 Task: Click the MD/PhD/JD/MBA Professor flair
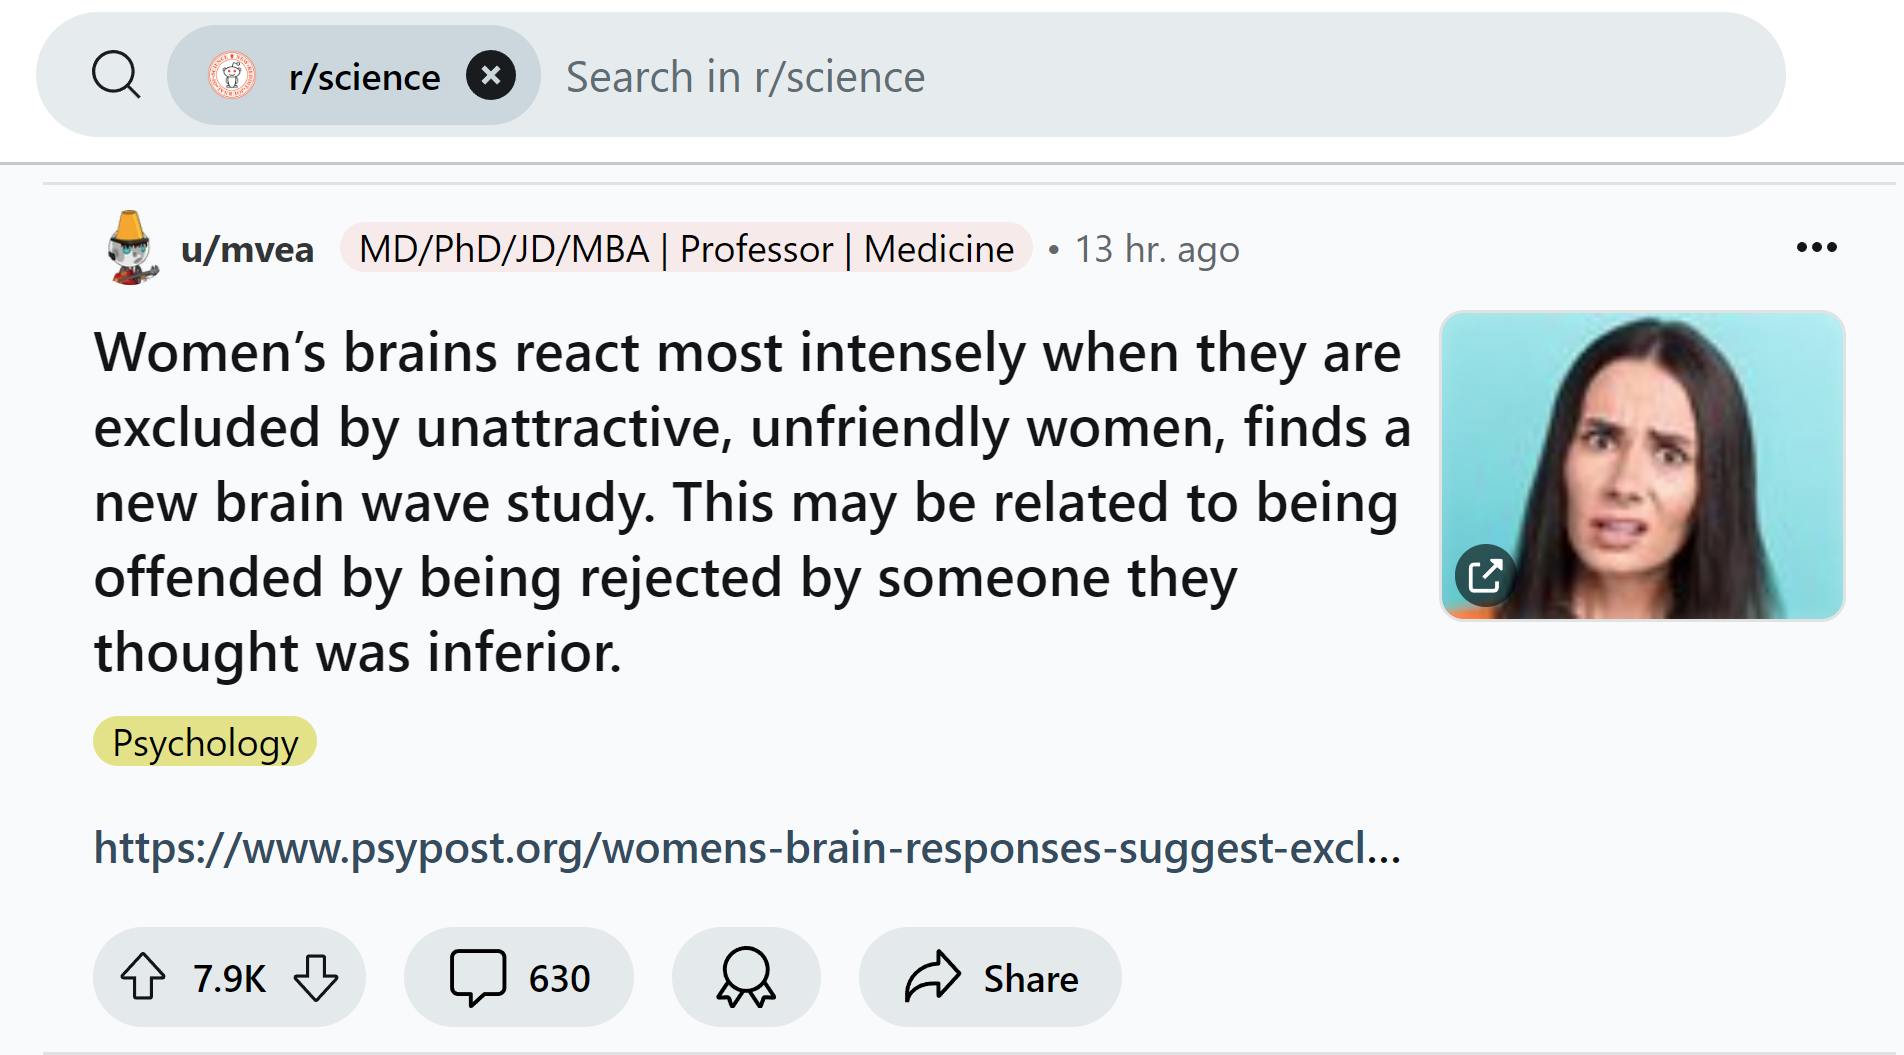click(x=686, y=249)
